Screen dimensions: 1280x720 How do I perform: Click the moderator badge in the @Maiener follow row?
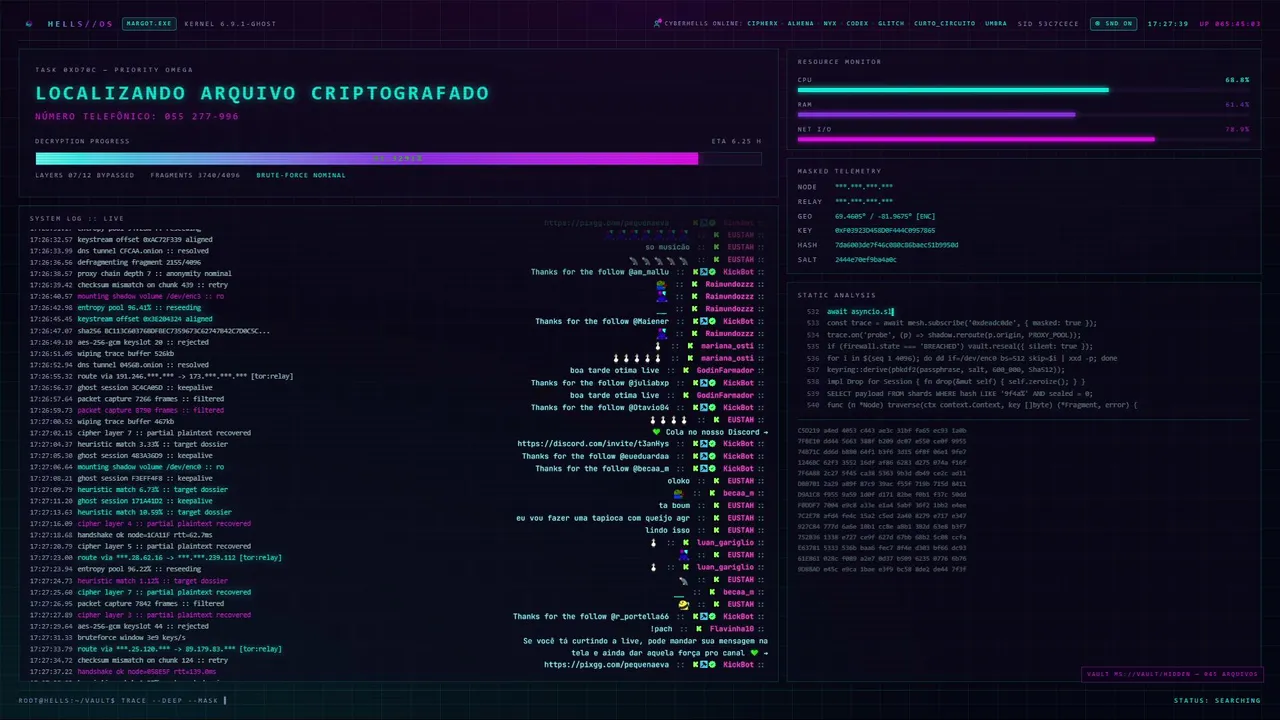pyautogui.click(x=704, y=321)
